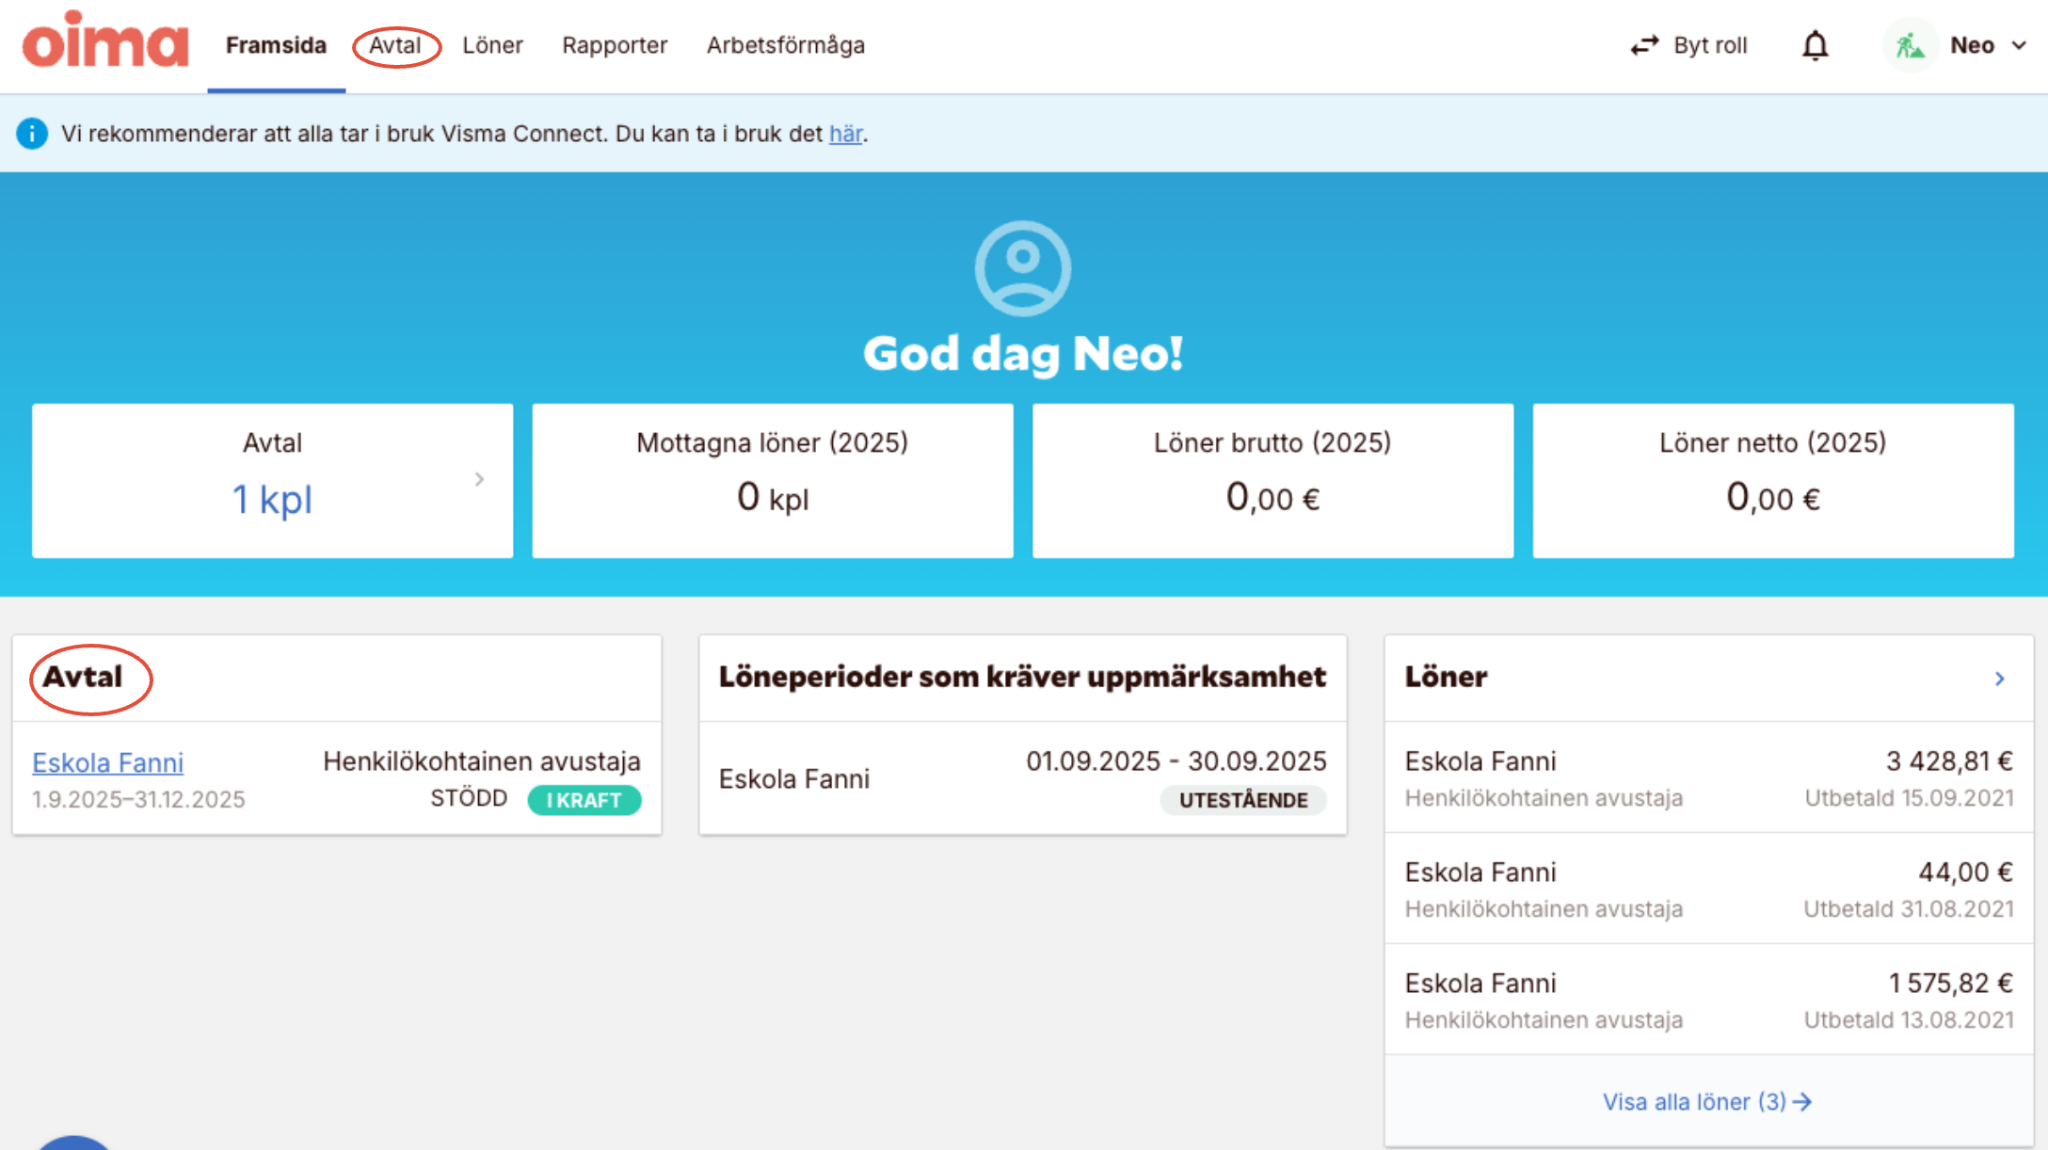2048x1150 pixels.
Task: Click the blue info icon in banner
Action: [32, 133]
